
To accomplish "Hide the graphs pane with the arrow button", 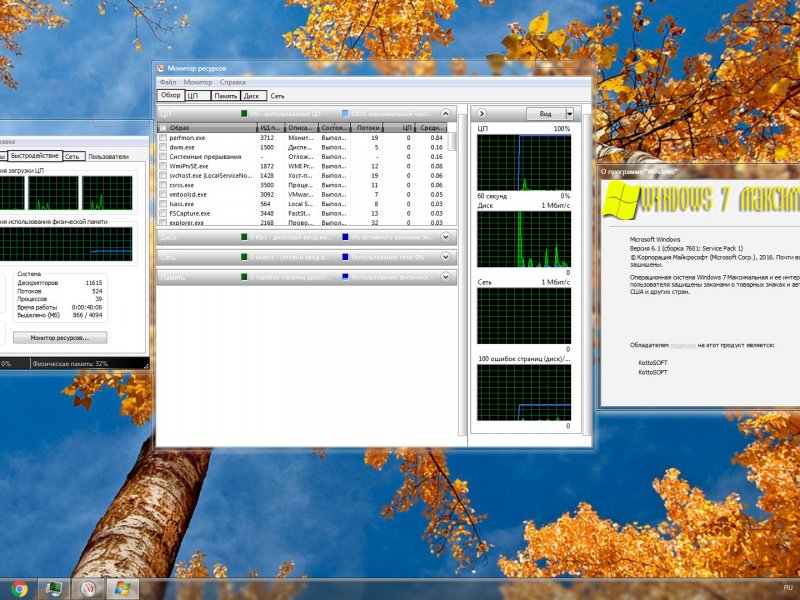I will pyautogui.click(x=481, y=113).
